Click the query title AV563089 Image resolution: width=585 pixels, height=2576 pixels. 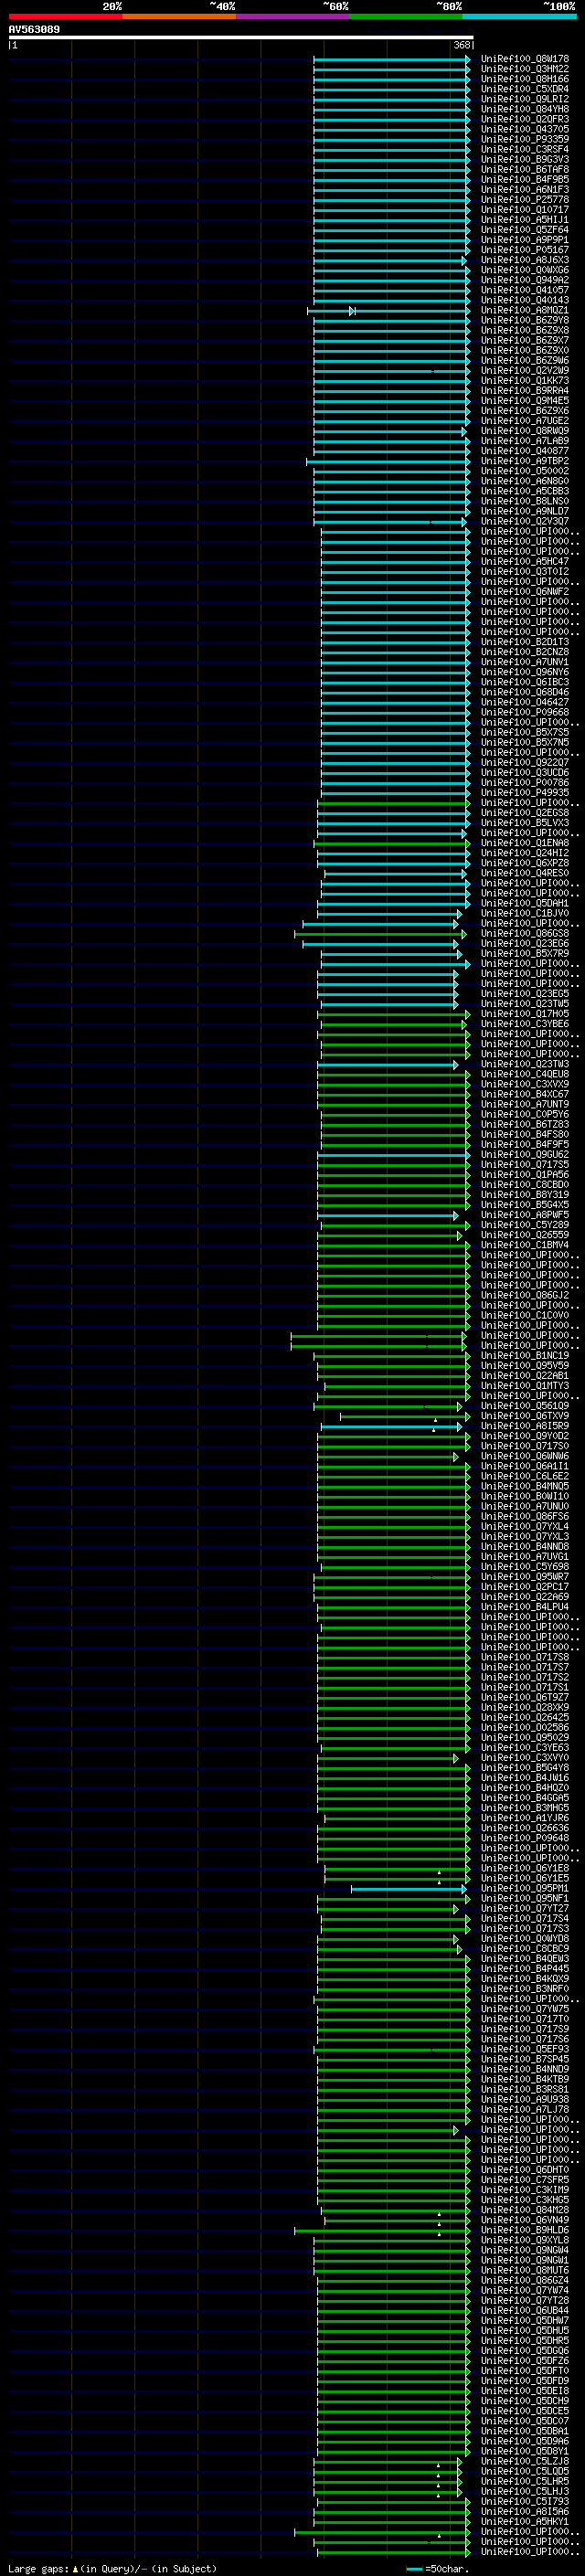click(x=34, y=30)
